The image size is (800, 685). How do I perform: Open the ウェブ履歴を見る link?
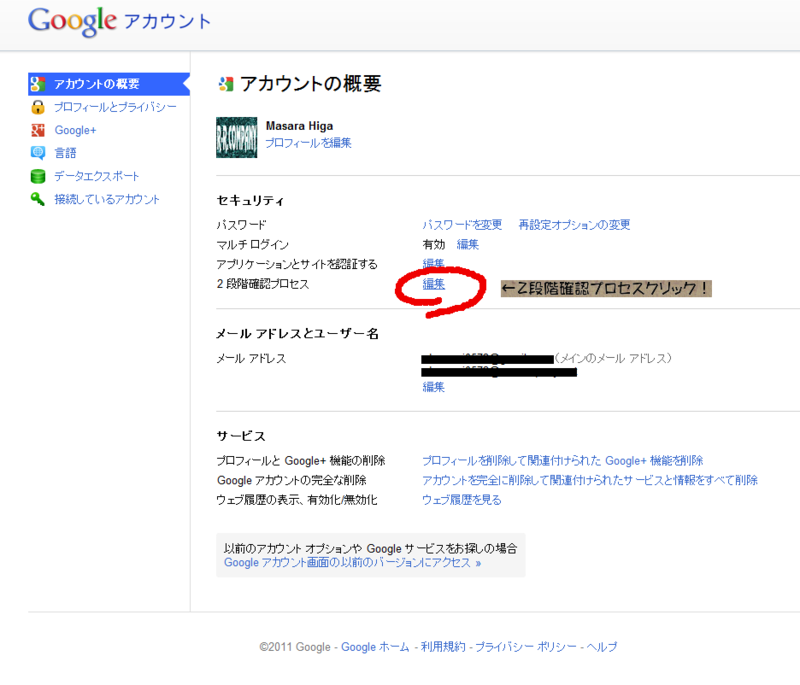pos(462,500)
